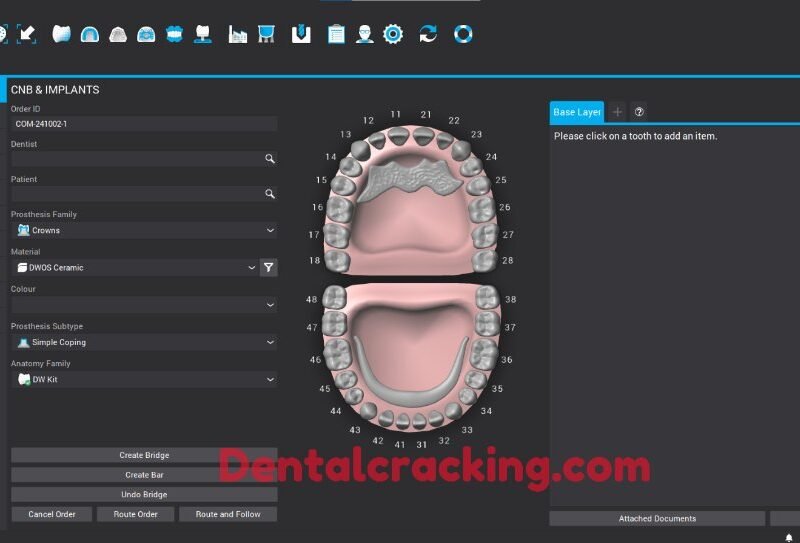The width and height of the screenshot is (800, 543).
Task: Click the notification bell icon
Action: point(788,538)
